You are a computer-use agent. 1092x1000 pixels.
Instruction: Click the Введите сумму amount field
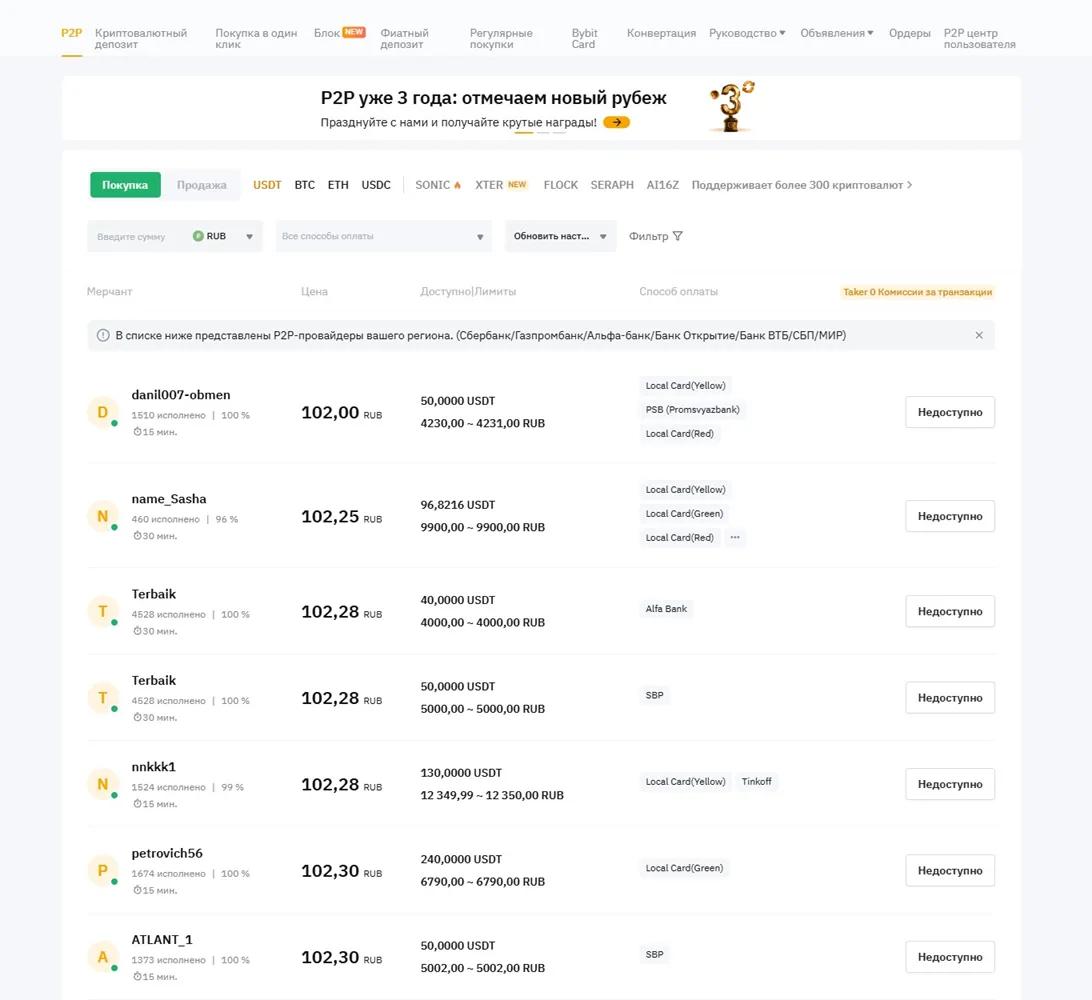pos(130,236)
